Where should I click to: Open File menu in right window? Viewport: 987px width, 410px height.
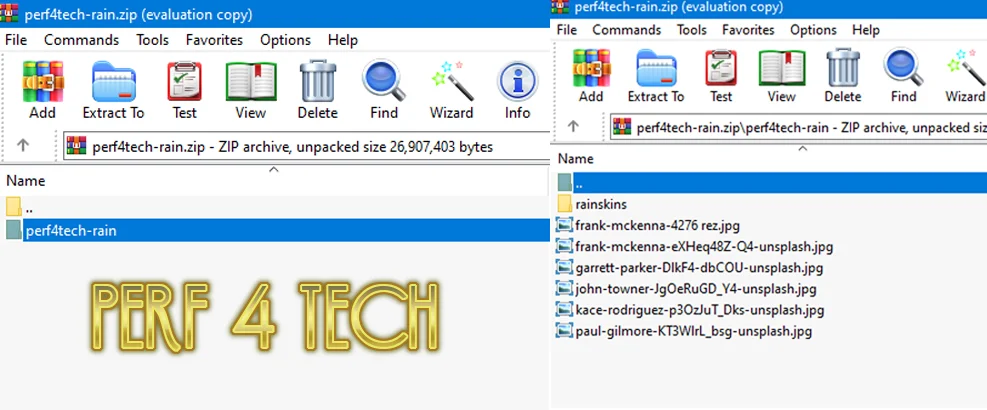567,30
